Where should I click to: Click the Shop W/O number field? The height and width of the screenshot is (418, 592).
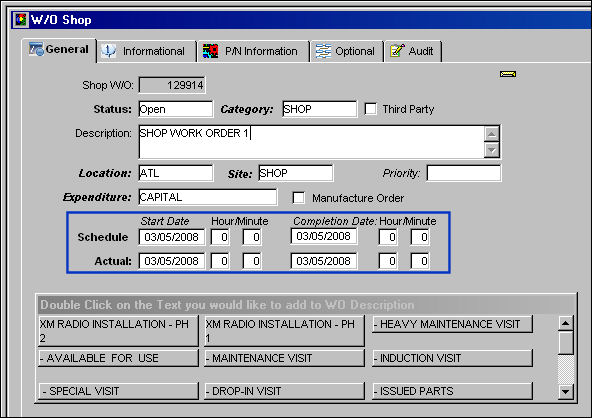point(172,85)
